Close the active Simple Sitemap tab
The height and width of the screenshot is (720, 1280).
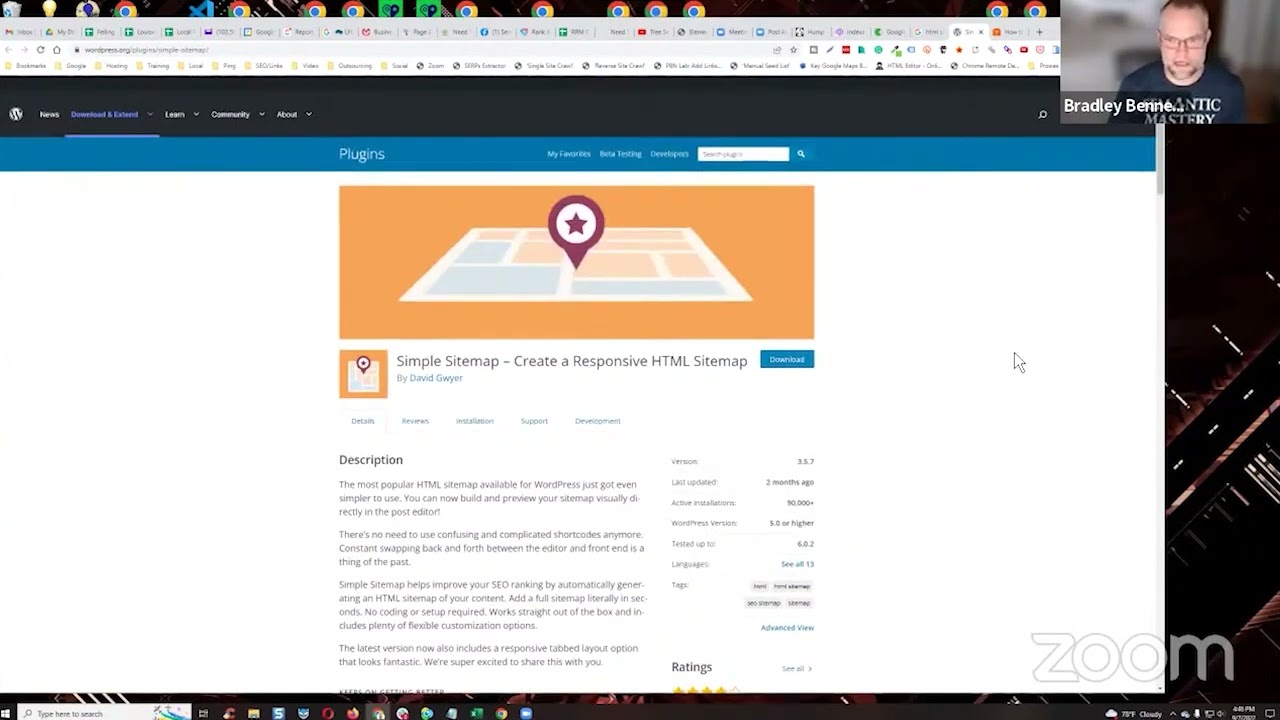click(x=981, y=32)
